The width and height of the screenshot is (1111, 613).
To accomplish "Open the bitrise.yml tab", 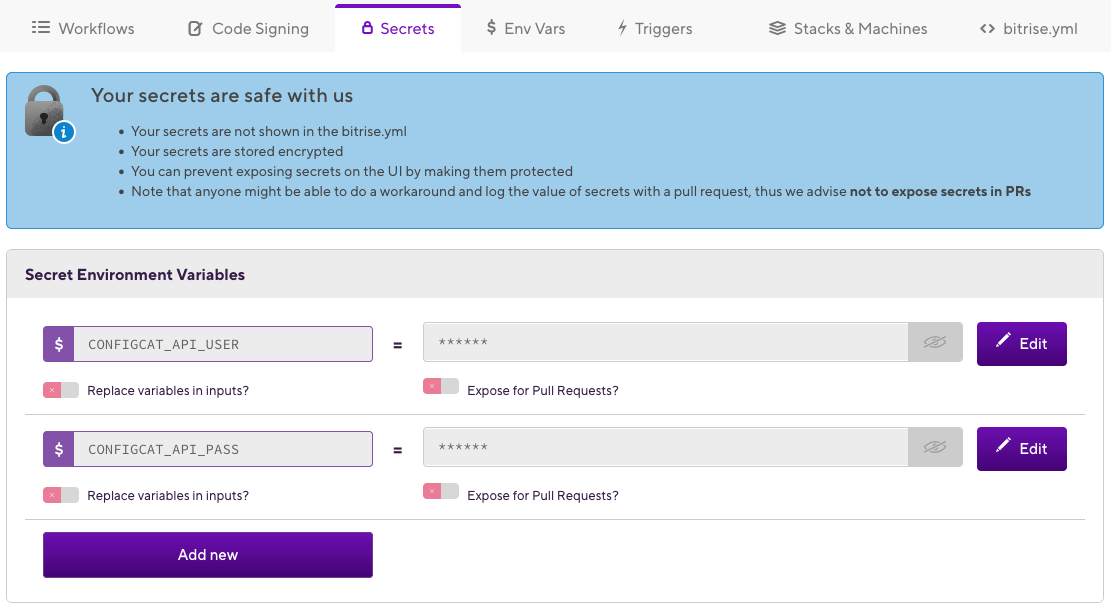I will [x=1029, y=28].
